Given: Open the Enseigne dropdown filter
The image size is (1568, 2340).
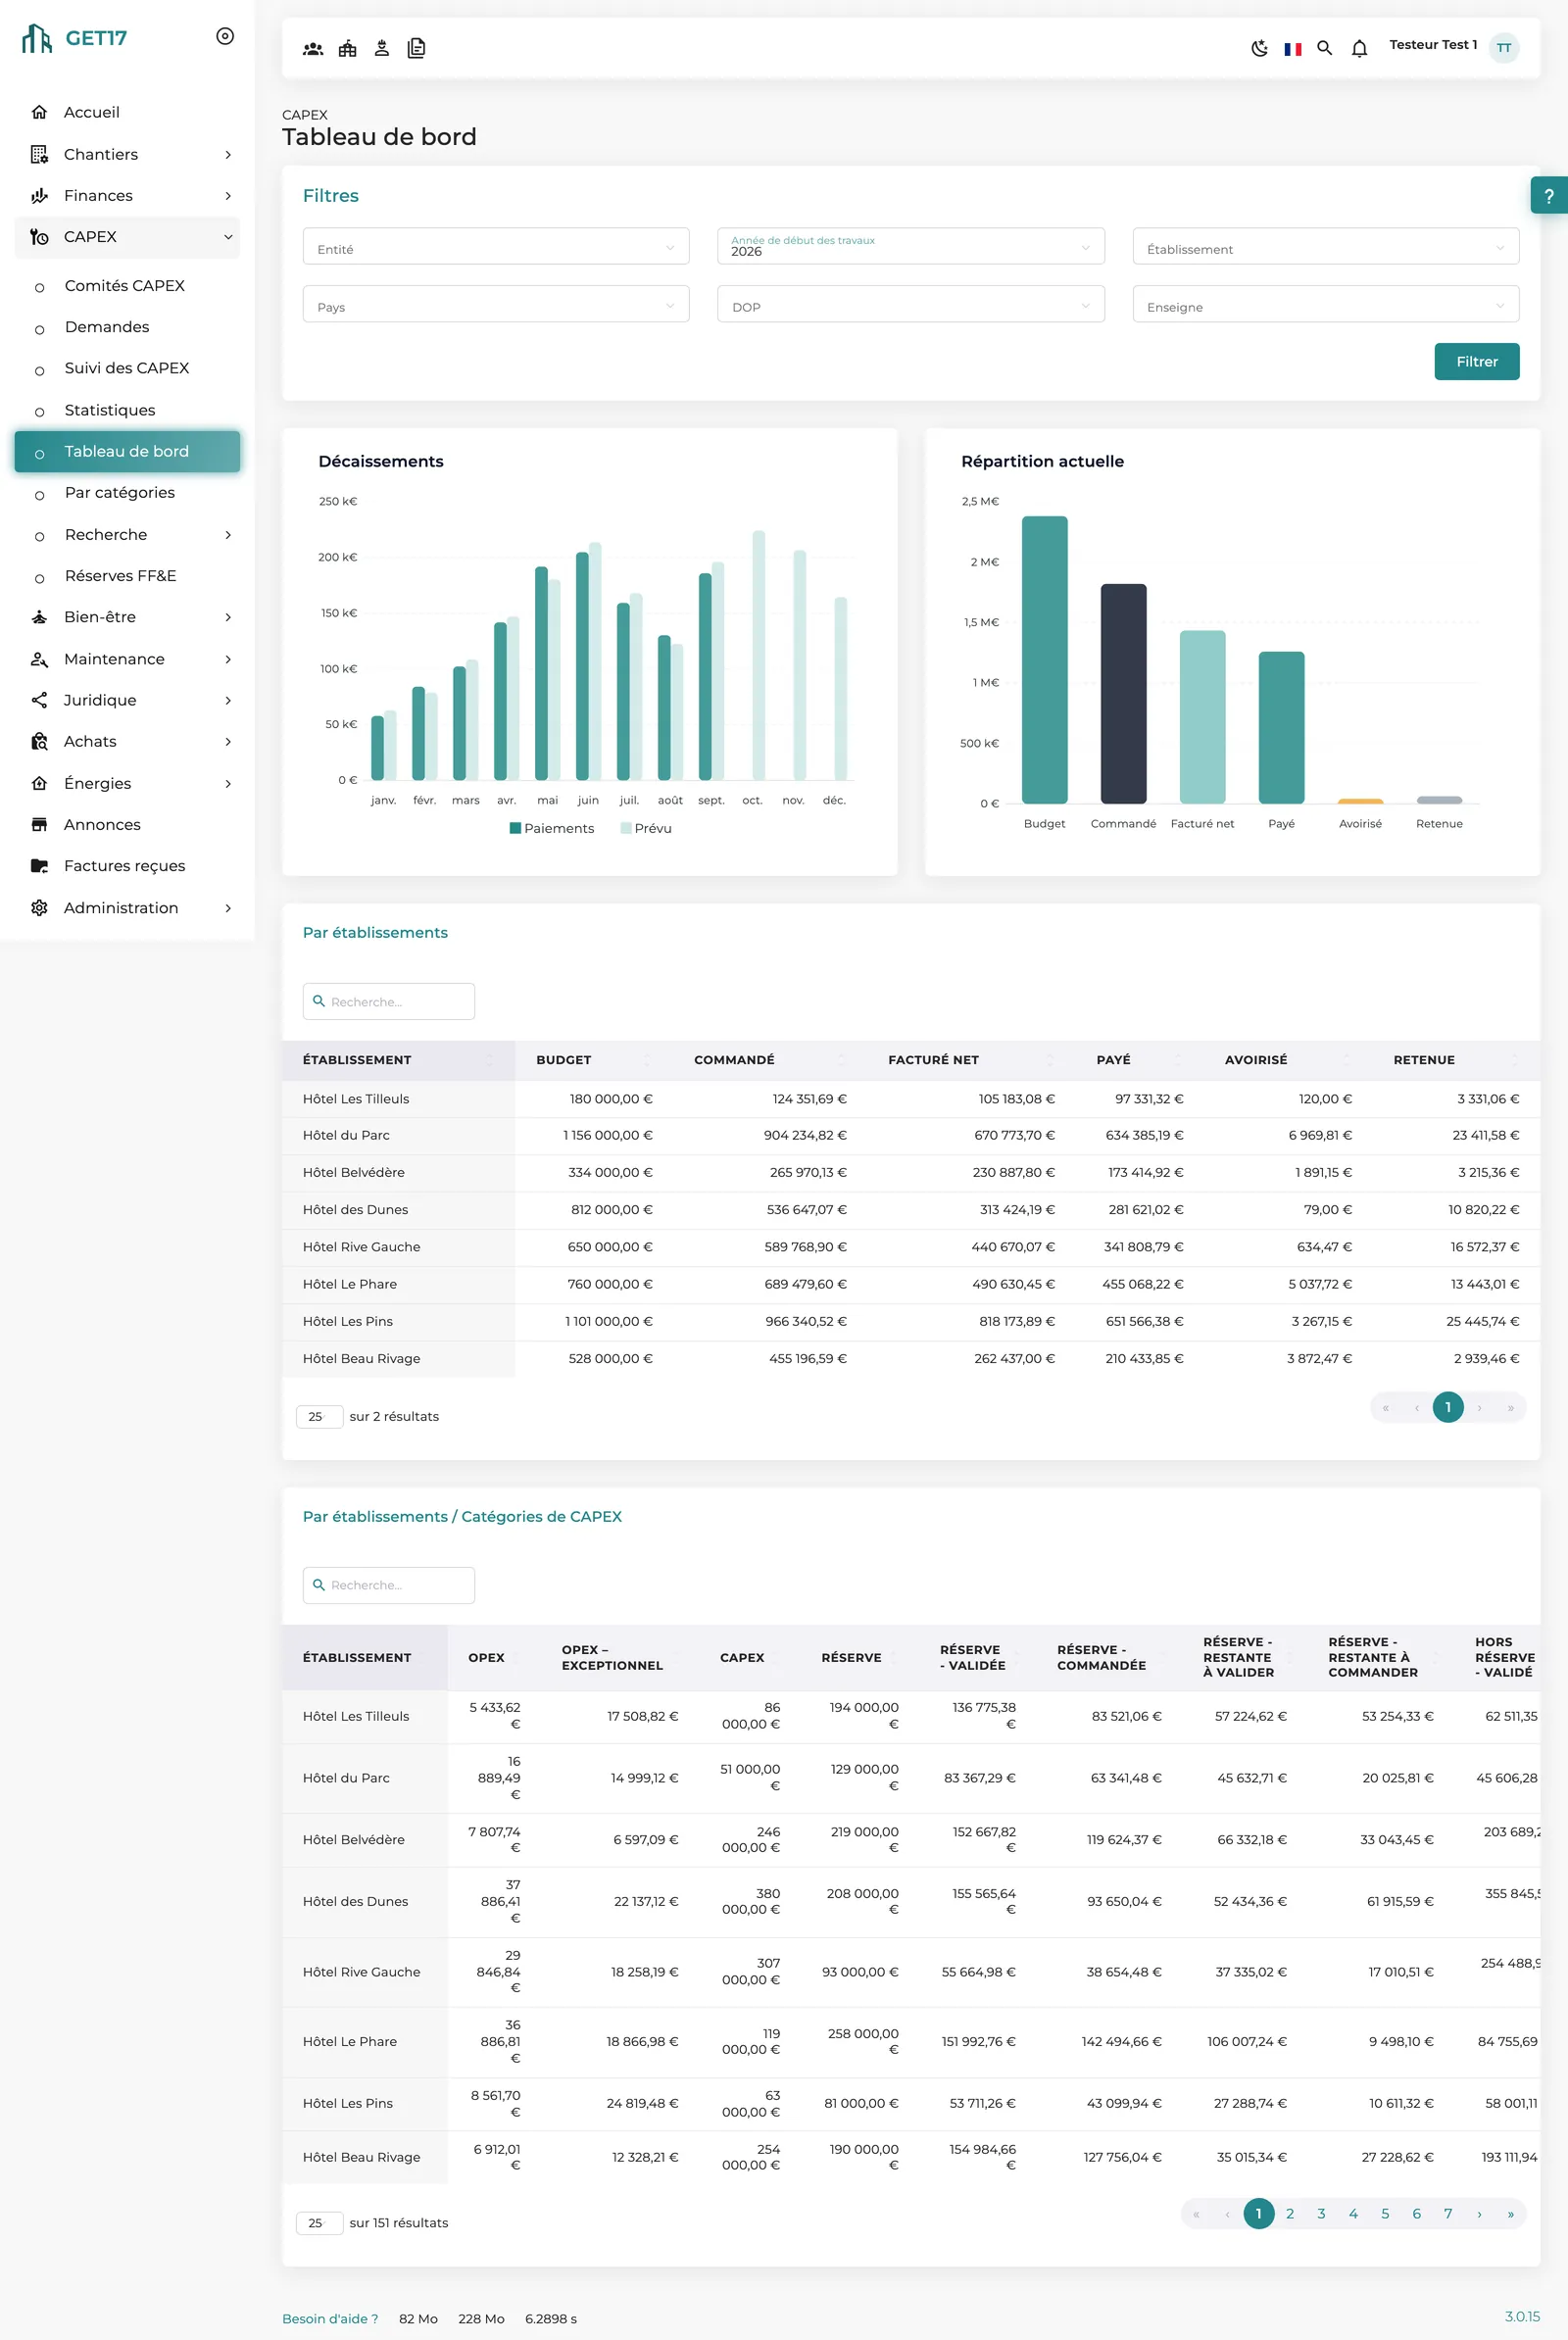Looking at the screenshot, I should (1325, 304).
